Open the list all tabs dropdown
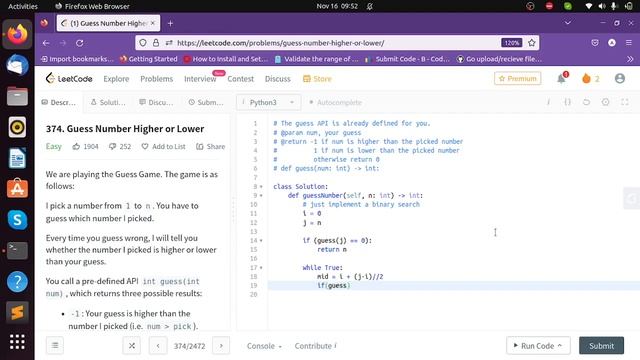The height and width of the screenshot is (360, 640). [567, 23]
